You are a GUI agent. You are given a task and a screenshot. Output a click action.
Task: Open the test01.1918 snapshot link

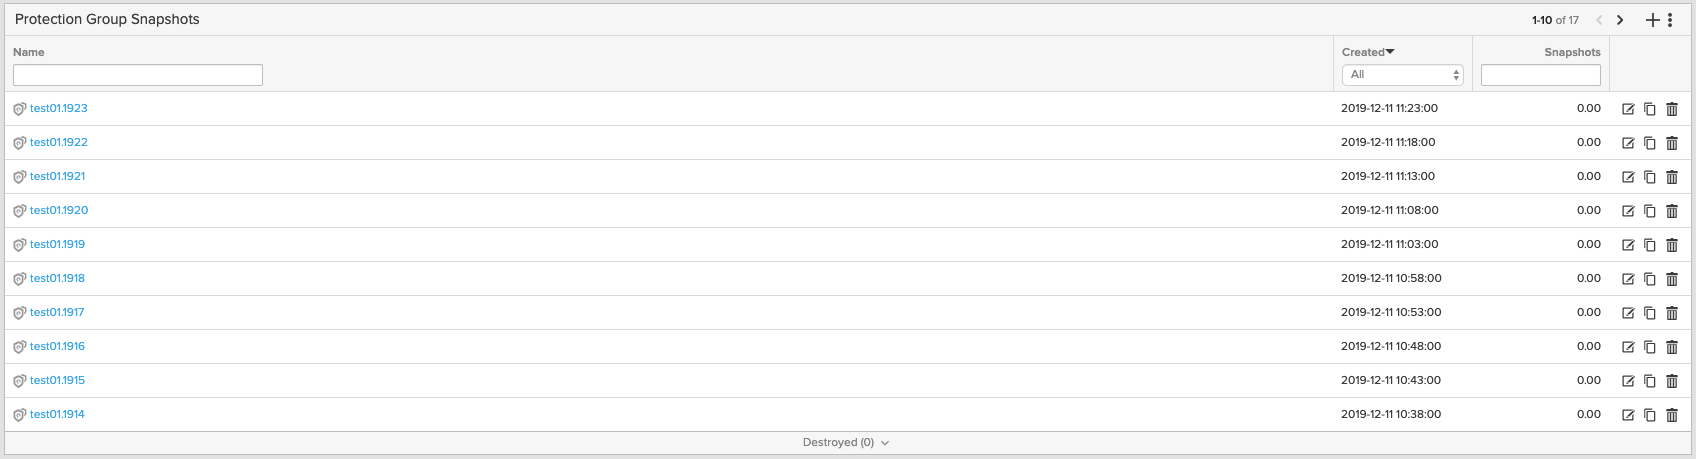[57, 278]
